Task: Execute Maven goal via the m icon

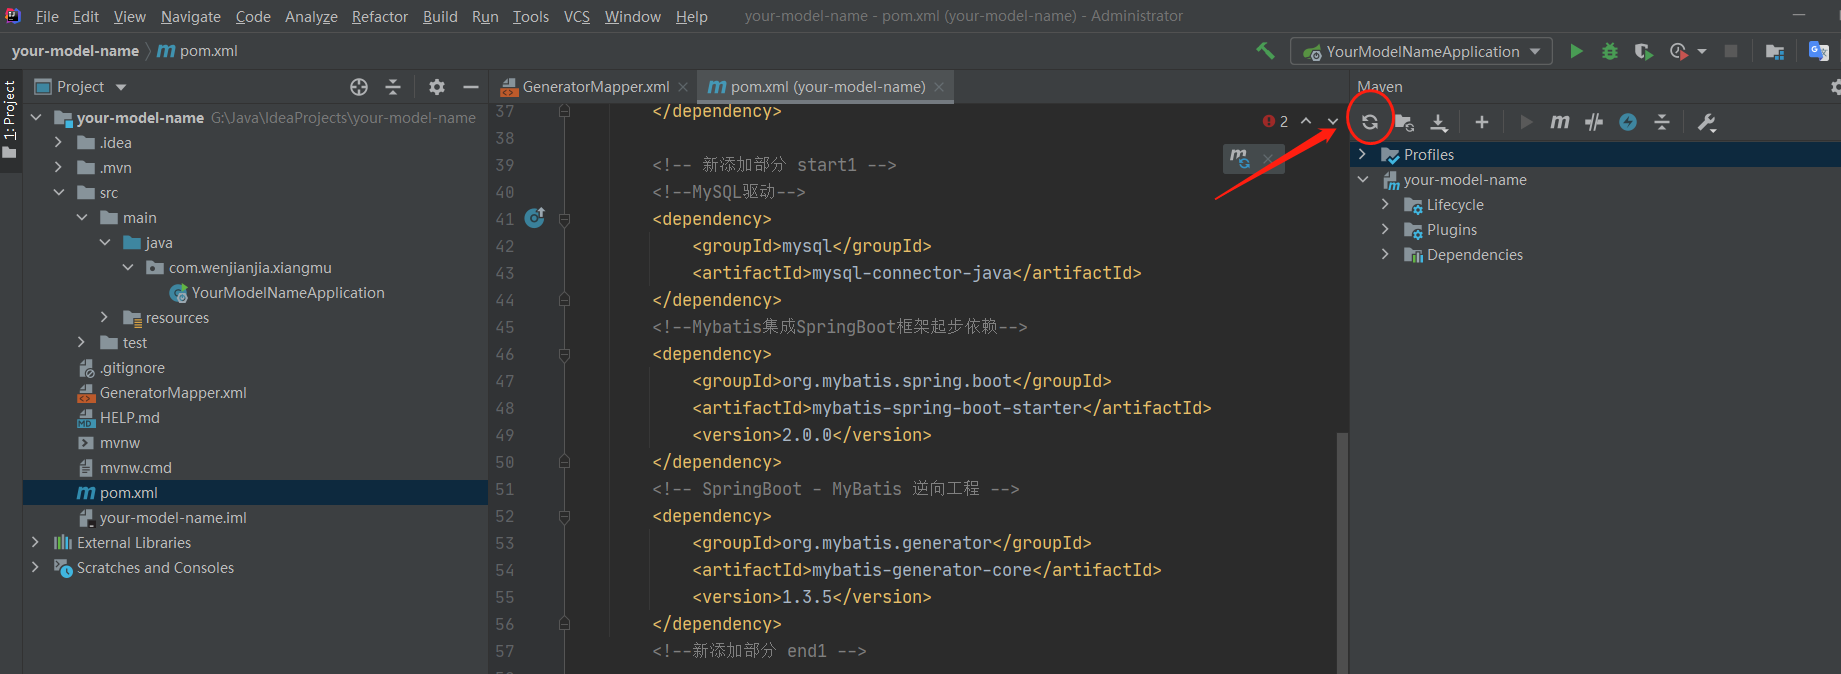Action: (x=1560, y=122)
